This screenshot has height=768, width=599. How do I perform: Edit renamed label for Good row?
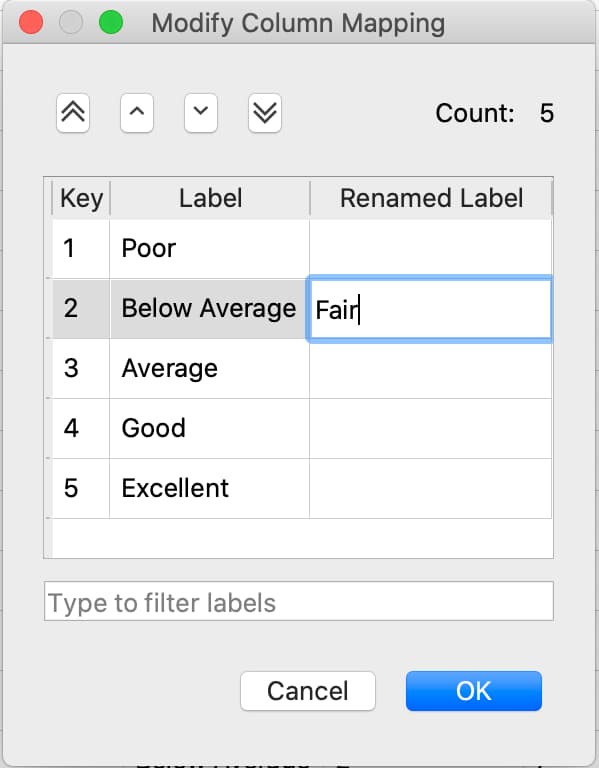pos(431,428)
